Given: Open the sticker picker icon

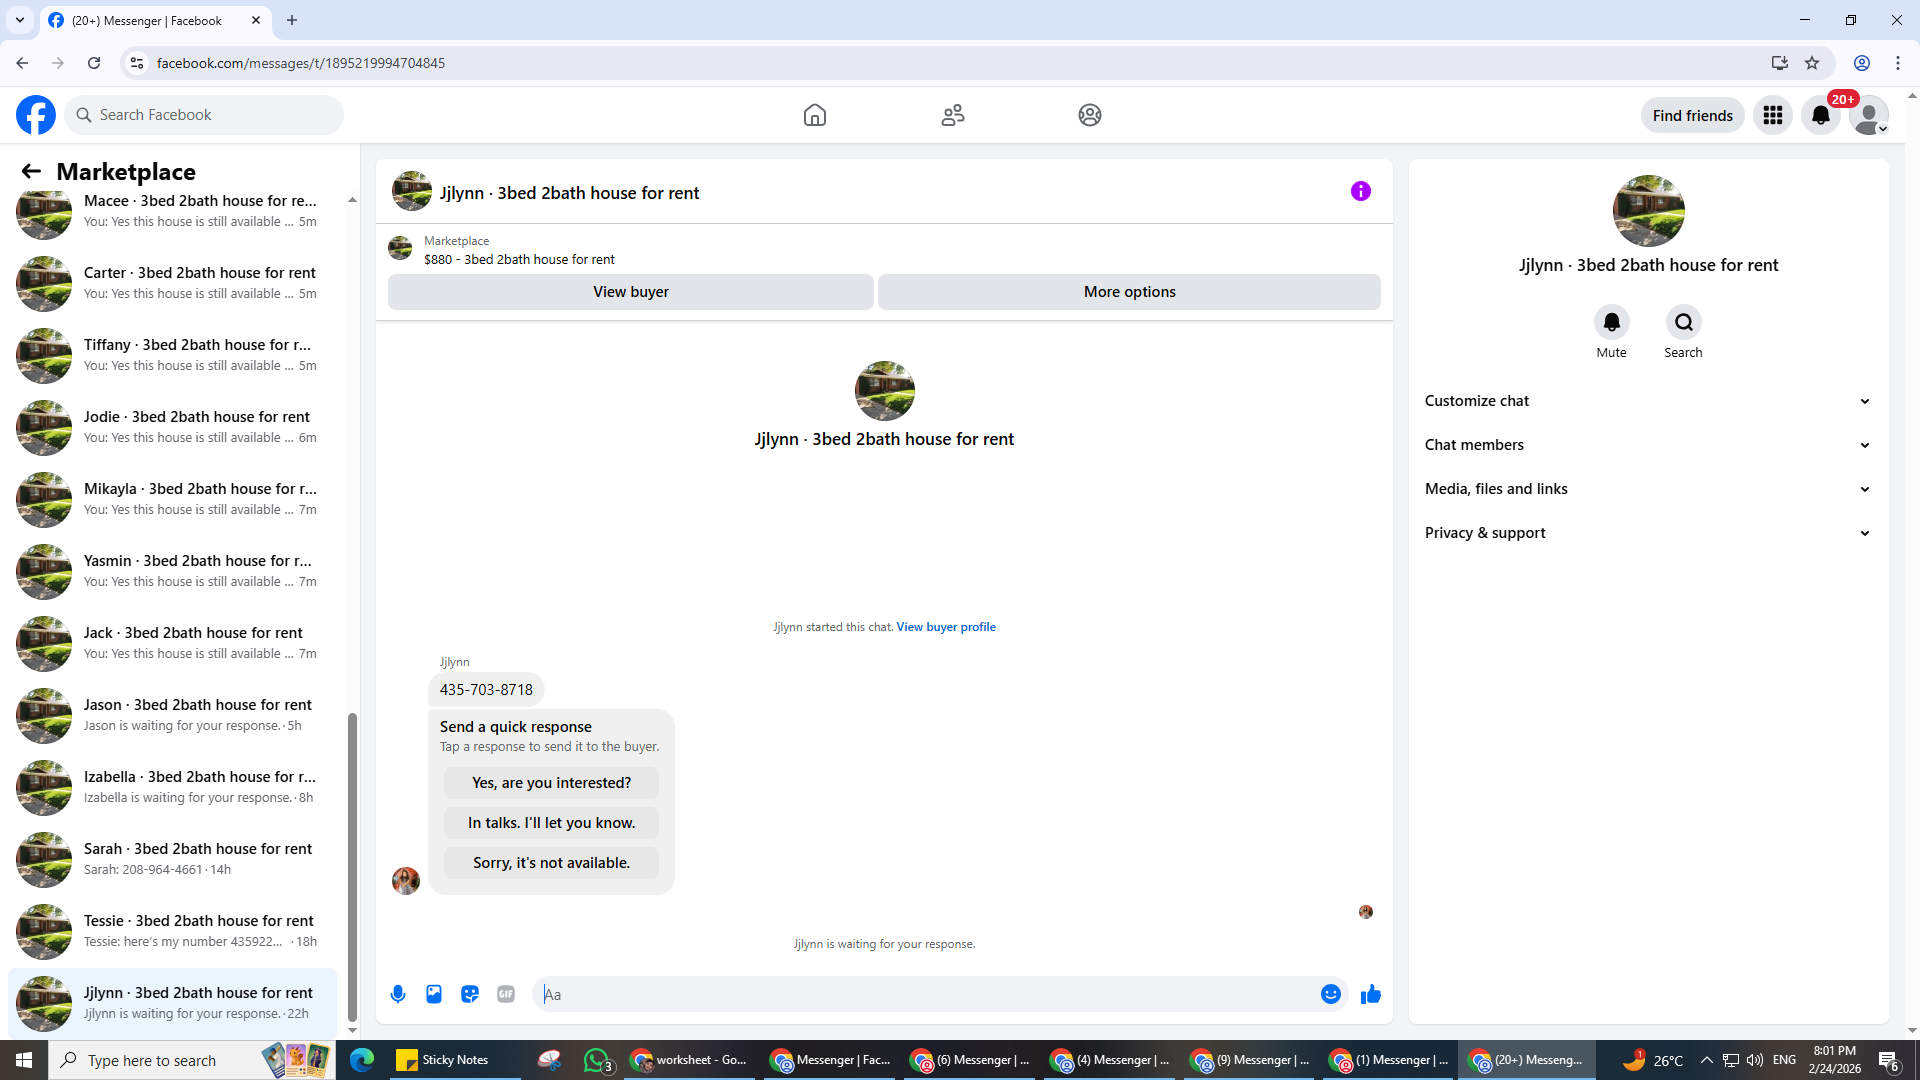Looking at the screenshot, I should (x=470, y=994).
